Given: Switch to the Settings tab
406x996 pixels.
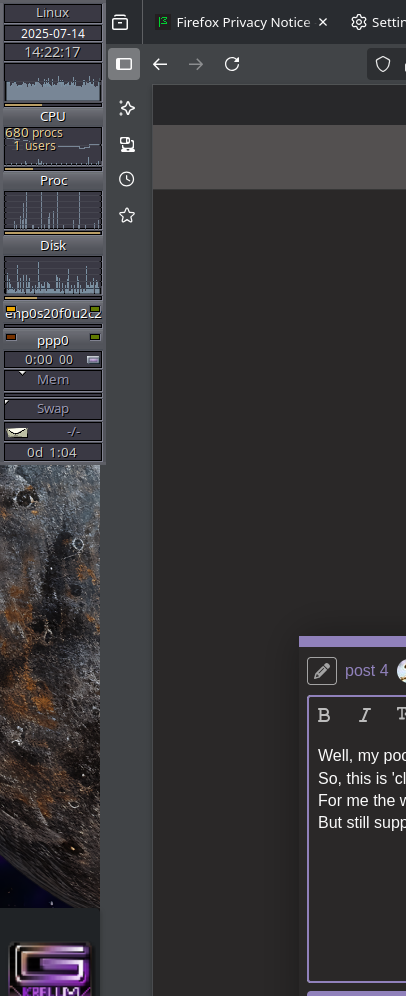Looking at the screenshot, I should (378, 22).
